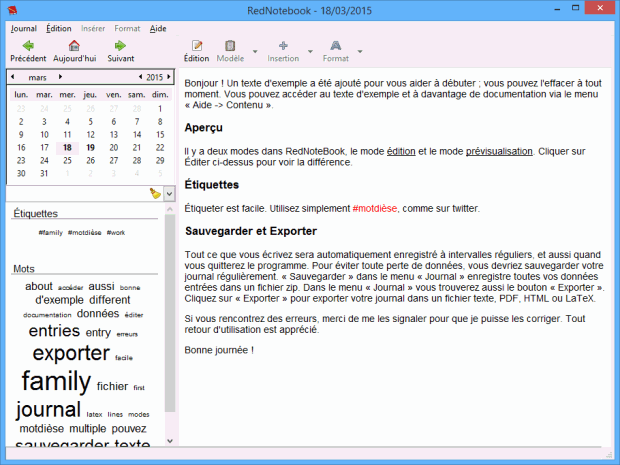Maximize the RedNotebook window
The image size is (620, 465).
point(576,8)
